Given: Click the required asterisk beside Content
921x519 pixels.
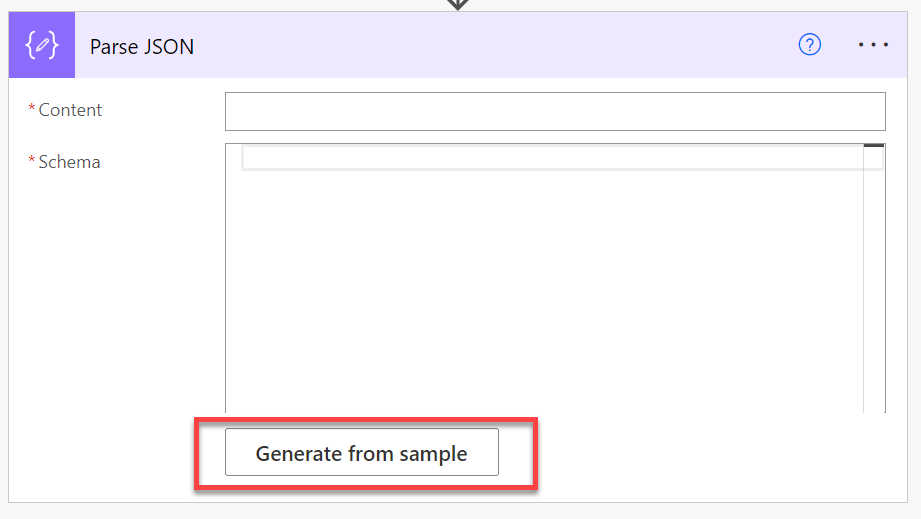Looking at the screenshot, I should (32, 109).
